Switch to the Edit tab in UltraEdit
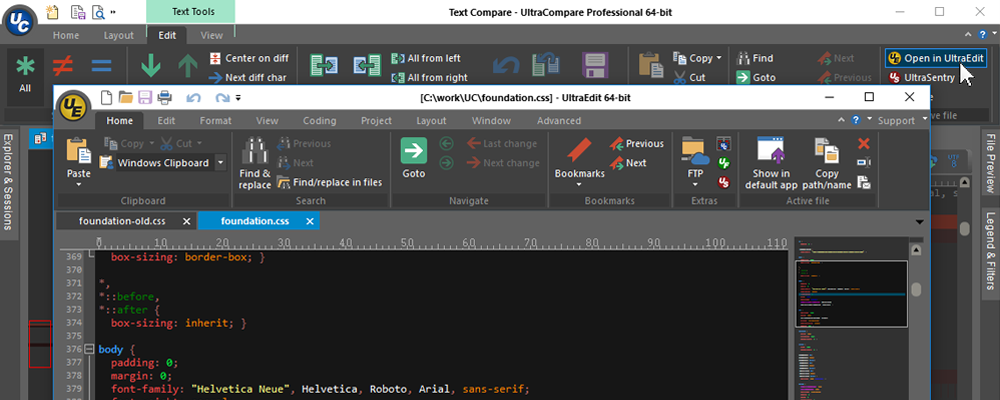This screenshot has width=1000, height=400. [x=166, y=121]
